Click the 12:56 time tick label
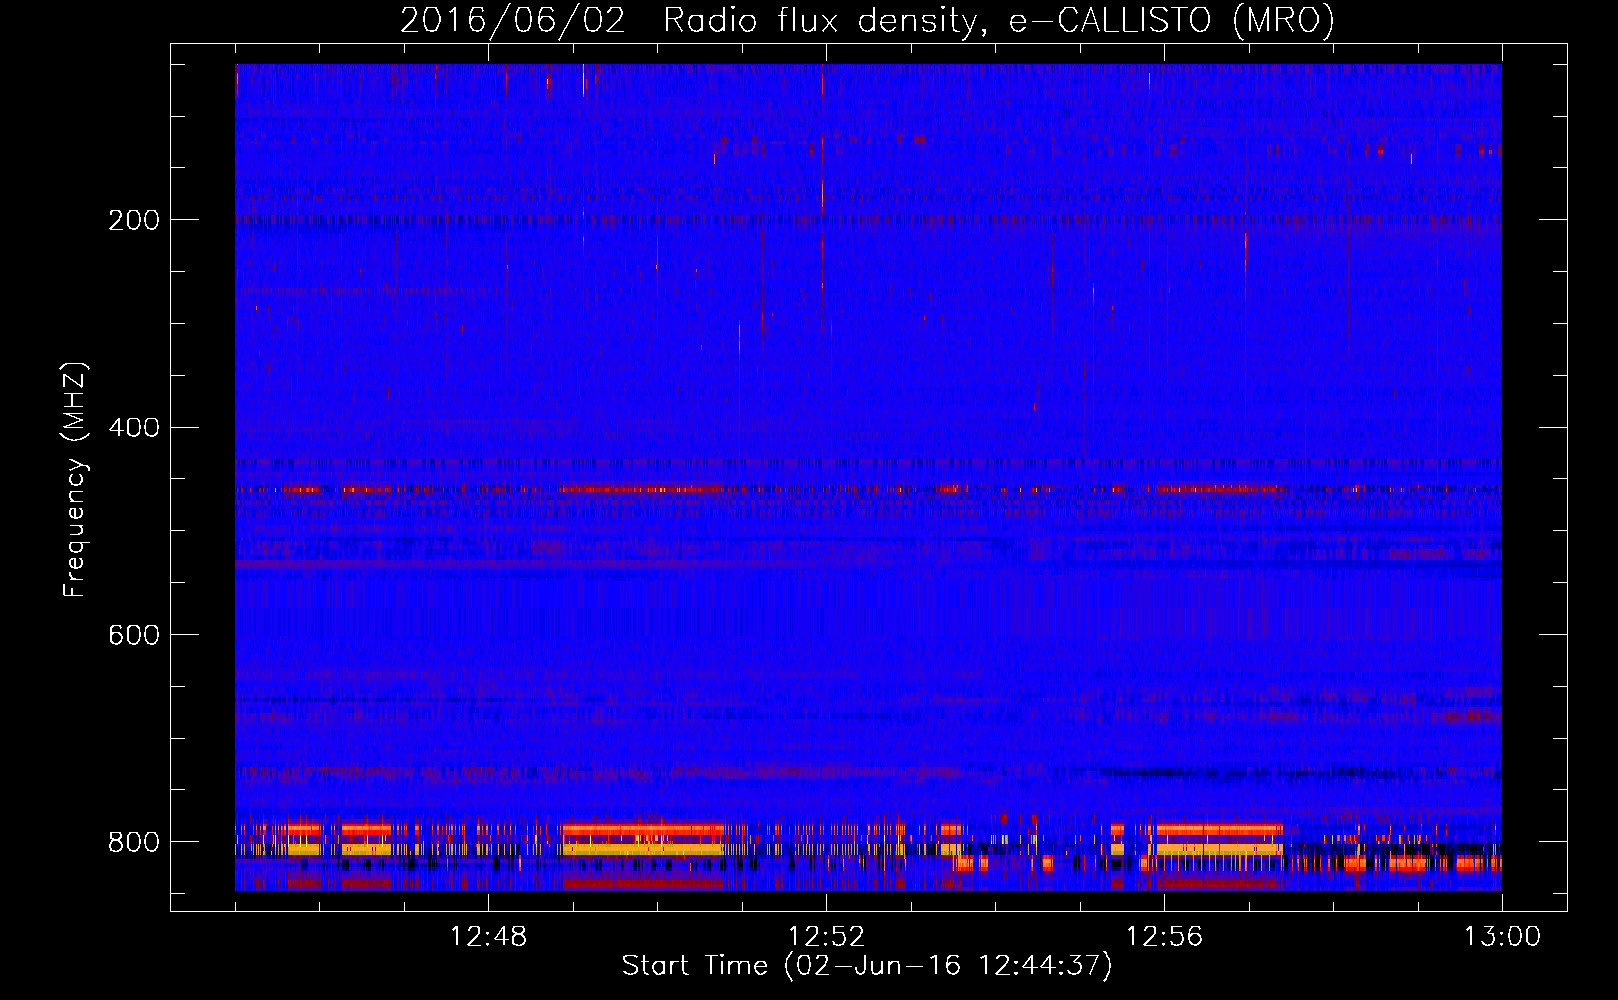Image resolution: width=1618 pixels, height=1000 pixels. click(1164, 937)
